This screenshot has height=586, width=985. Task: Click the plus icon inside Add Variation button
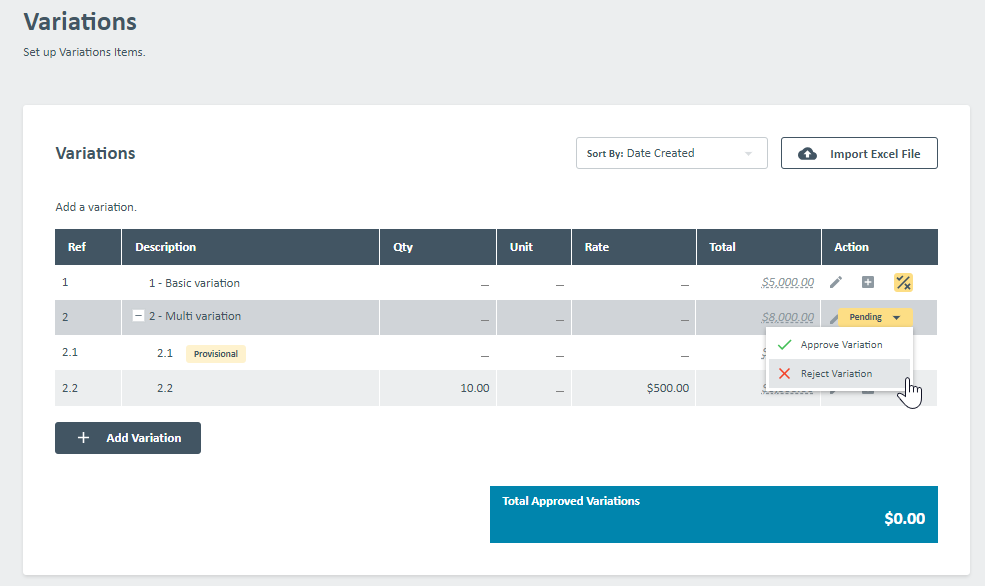click(x=84, y=438)
